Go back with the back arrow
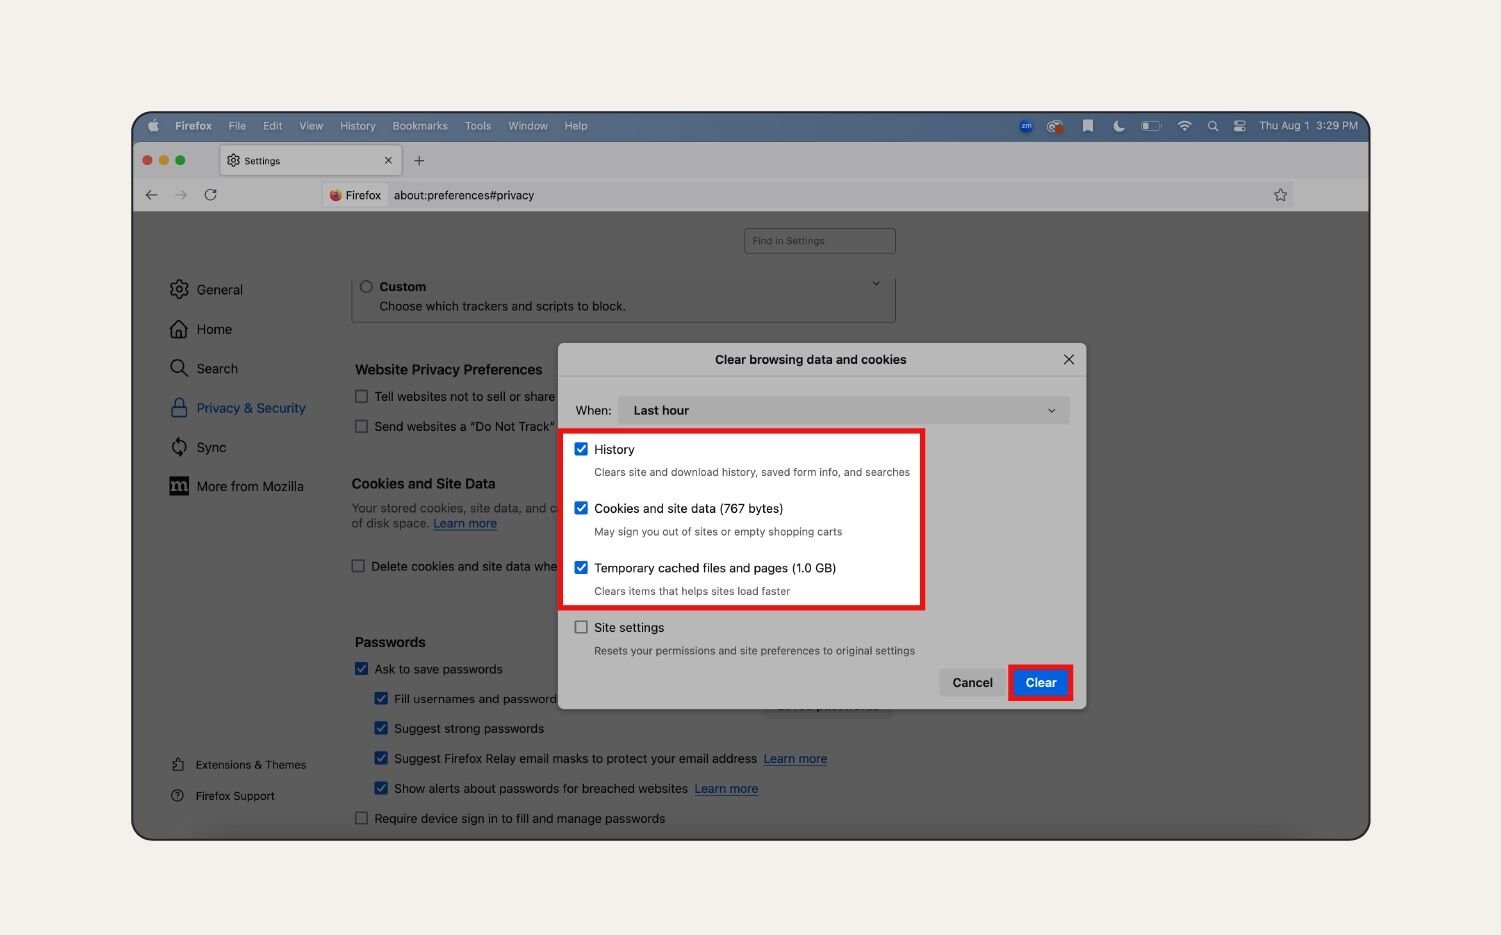Viewport: 1501px width, 935px height. 152,195
